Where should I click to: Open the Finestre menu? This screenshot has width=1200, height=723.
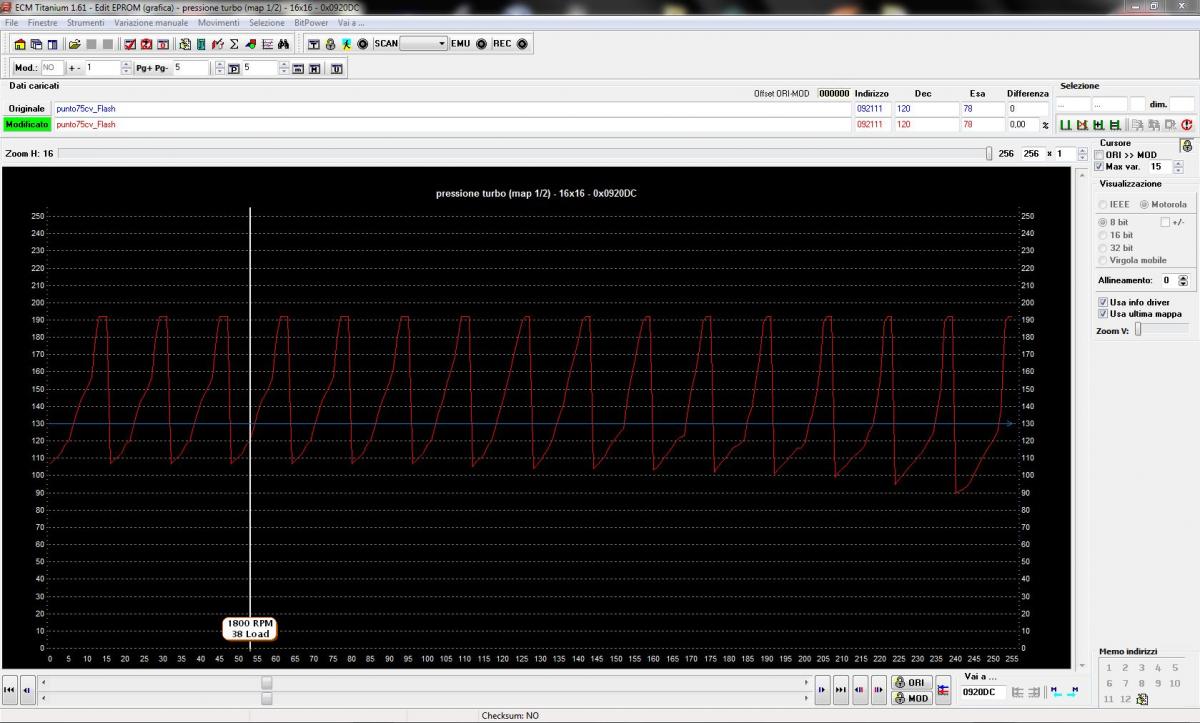coord(42,22)
